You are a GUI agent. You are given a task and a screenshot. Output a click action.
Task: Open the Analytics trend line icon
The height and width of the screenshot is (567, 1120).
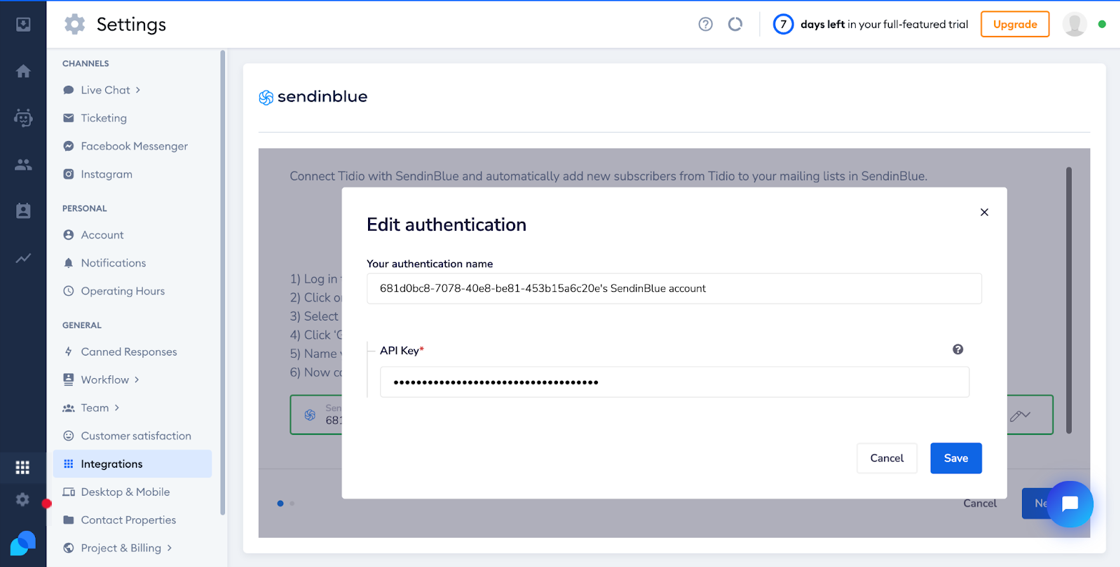tap(23, 258)
